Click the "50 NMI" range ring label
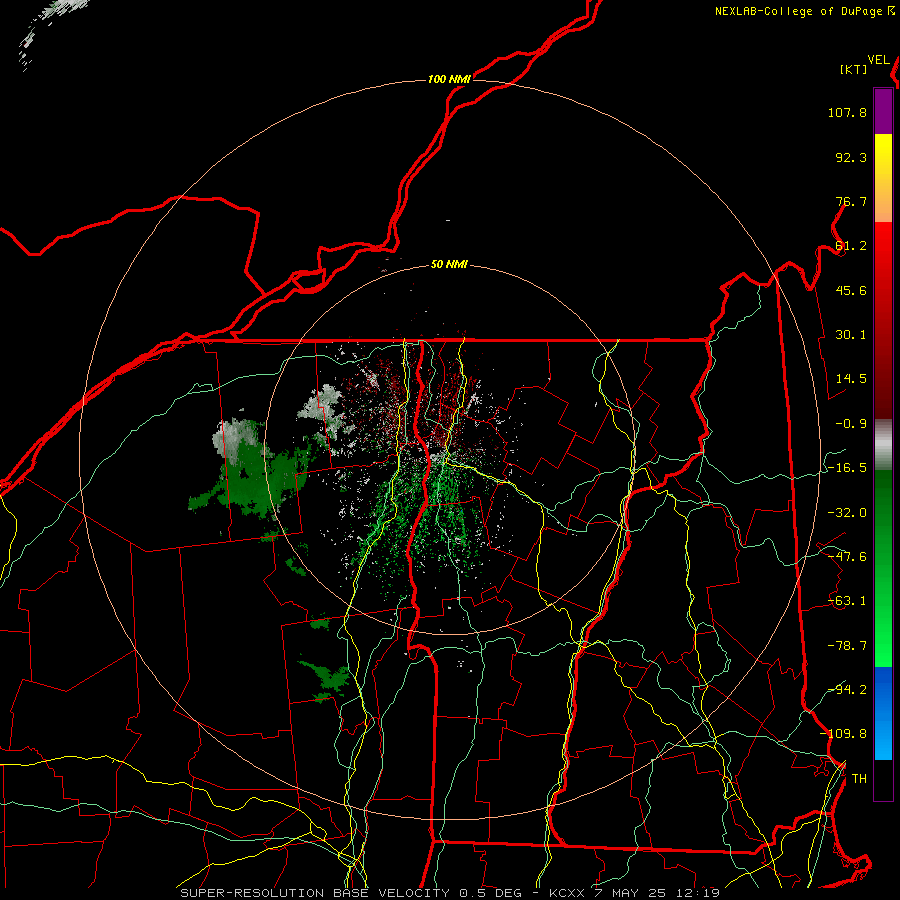Screen dimensions: 900x900 click(449, 265)
